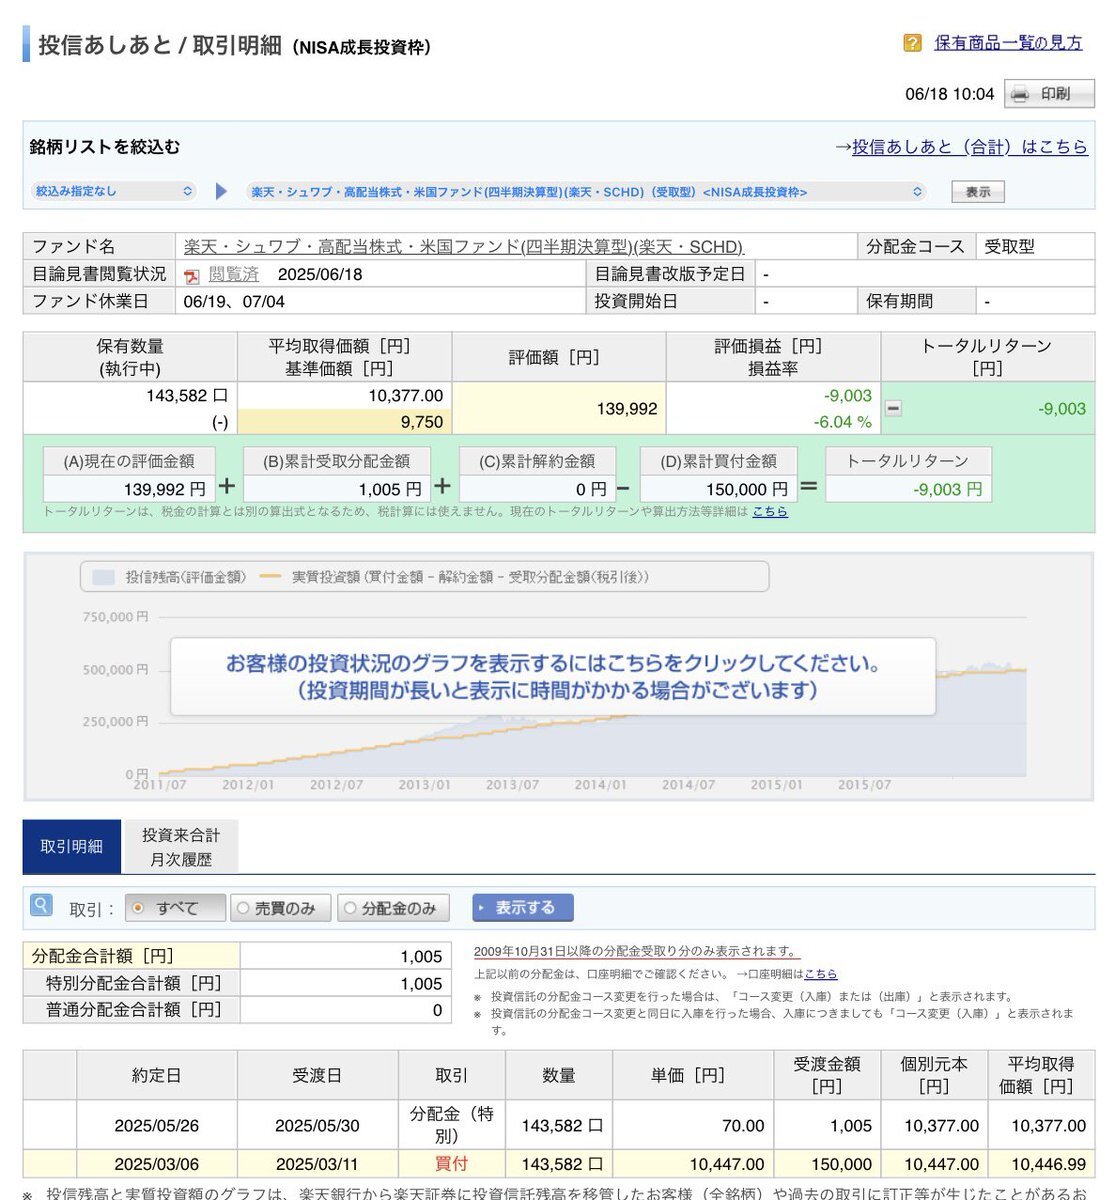
Task: Click the gray 表示 button beside the fund dropdown
Action: (978, 192)
